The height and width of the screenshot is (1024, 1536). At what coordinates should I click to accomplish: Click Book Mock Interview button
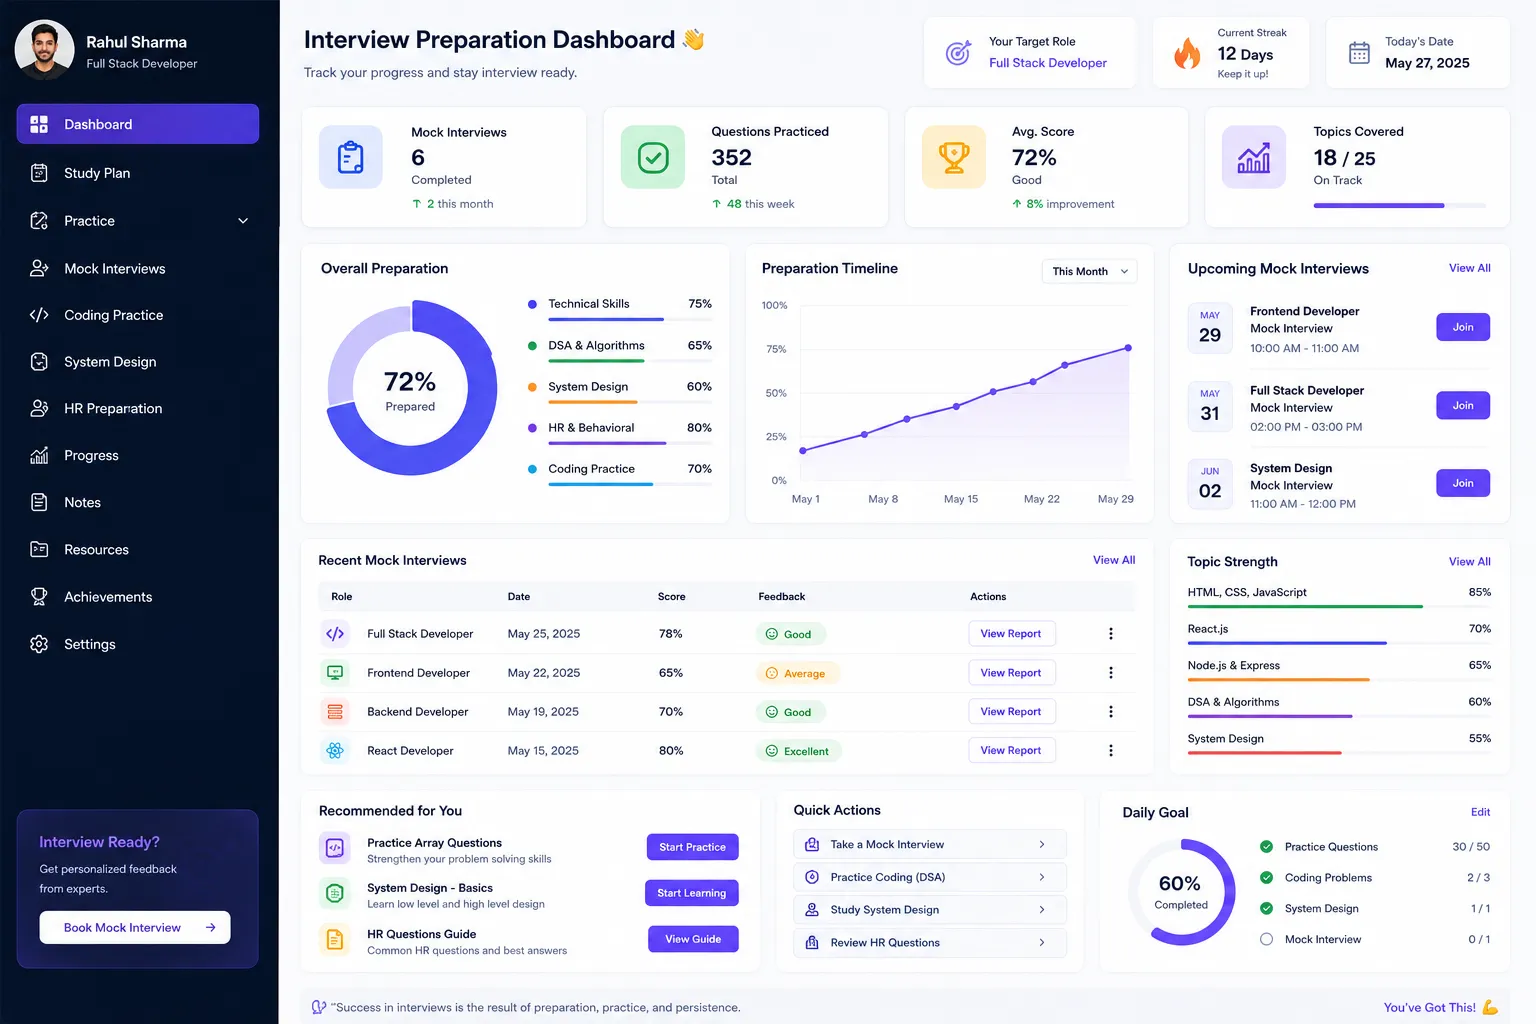pyautogui.click(x=135, y=927)
